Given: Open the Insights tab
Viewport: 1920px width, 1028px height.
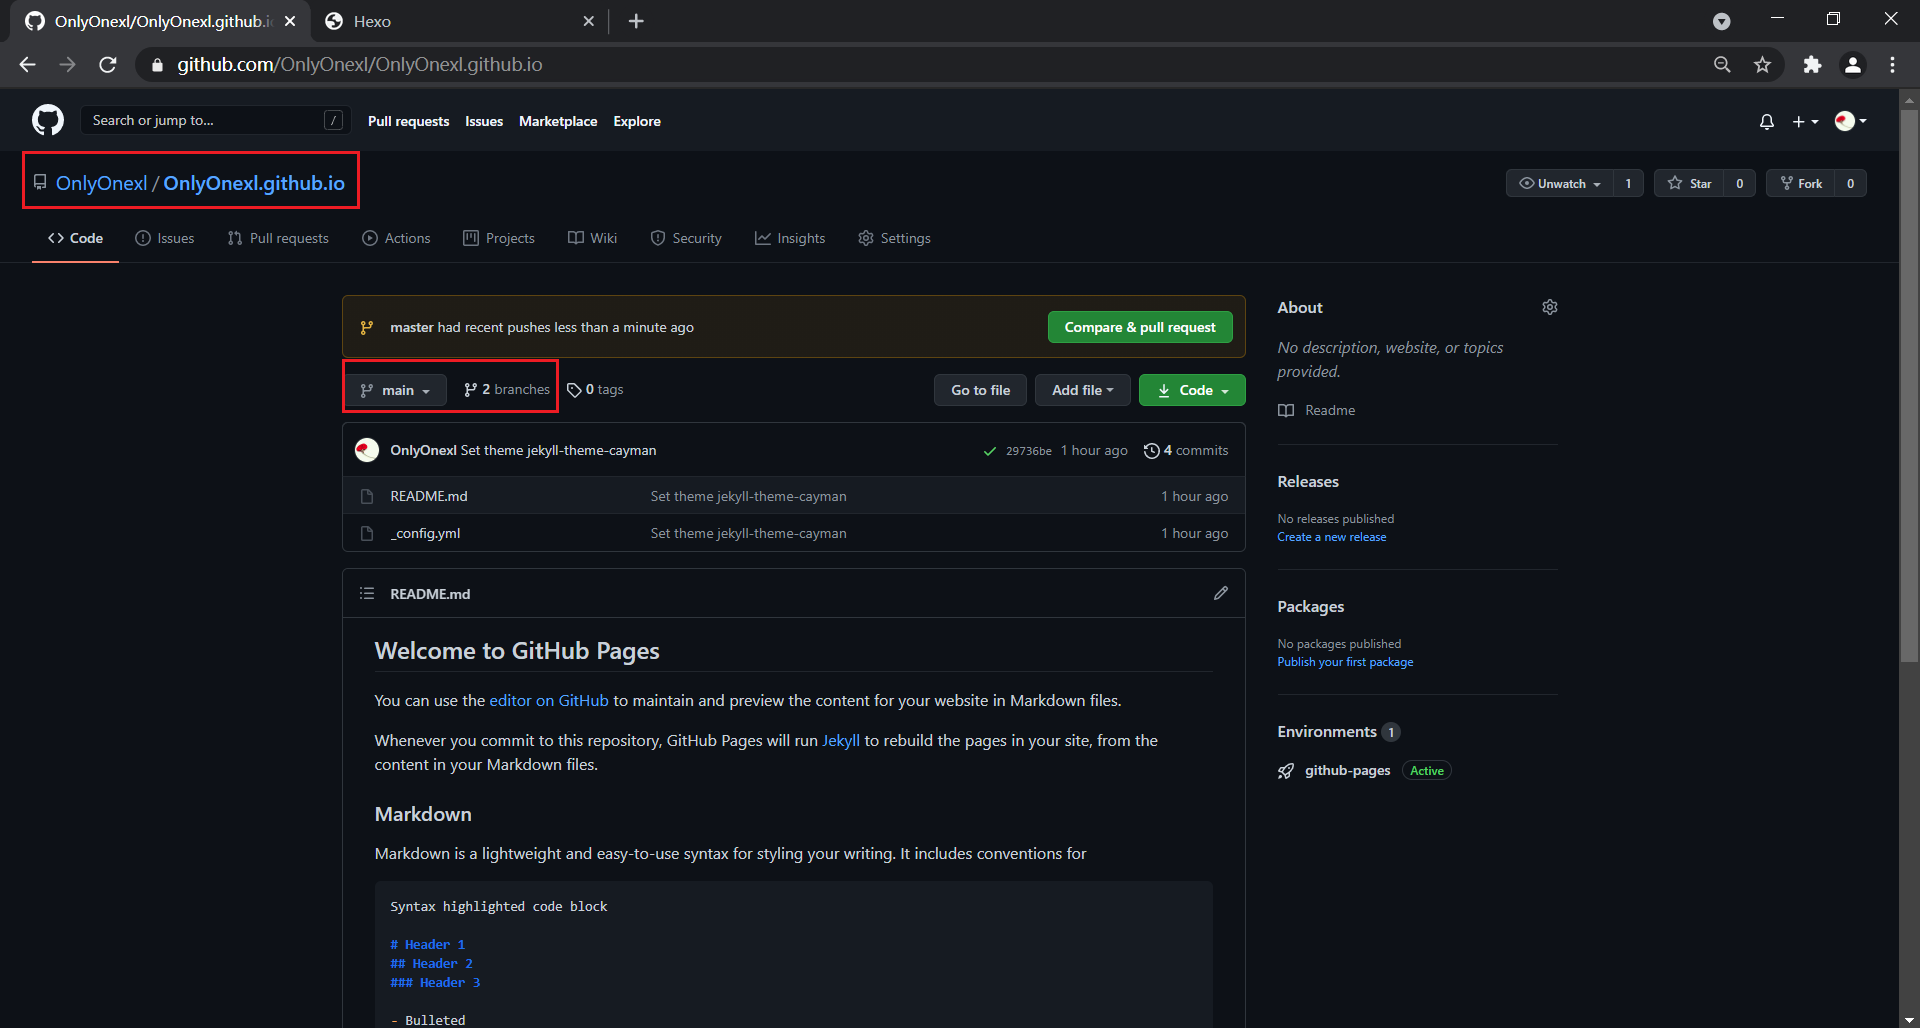Looking at the screenshot, I should [790, 238].
